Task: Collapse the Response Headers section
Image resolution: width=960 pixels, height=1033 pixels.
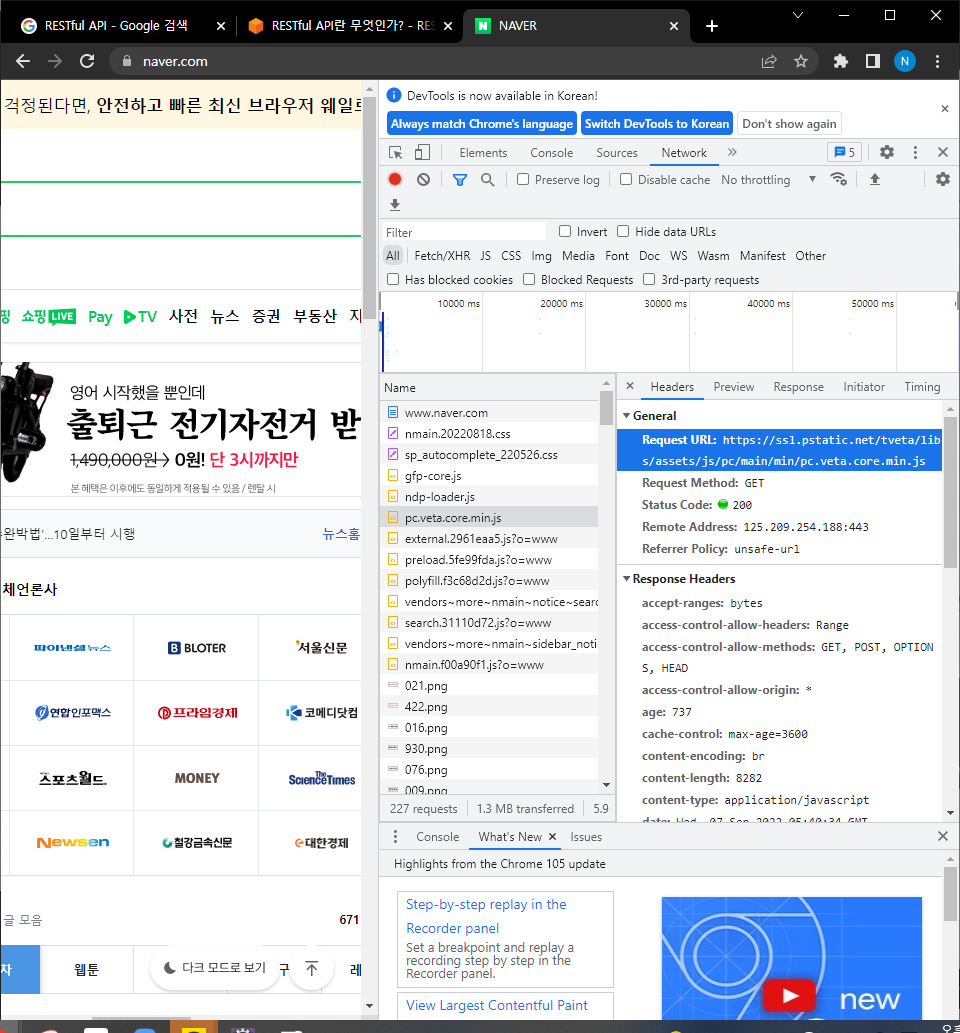Action: 627,578
